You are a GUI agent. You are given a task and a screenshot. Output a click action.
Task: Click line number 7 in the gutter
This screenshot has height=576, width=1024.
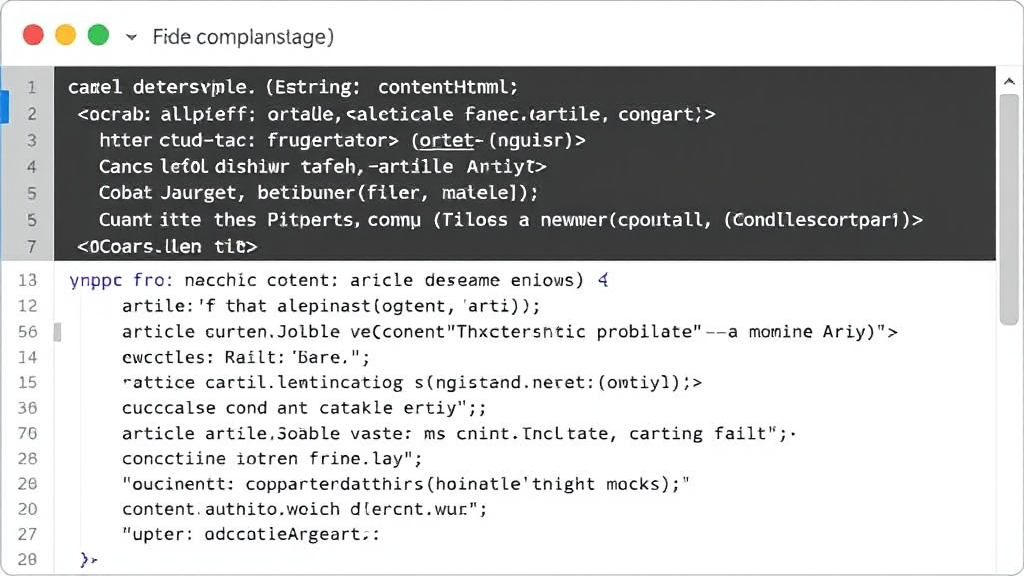point(31,245)
